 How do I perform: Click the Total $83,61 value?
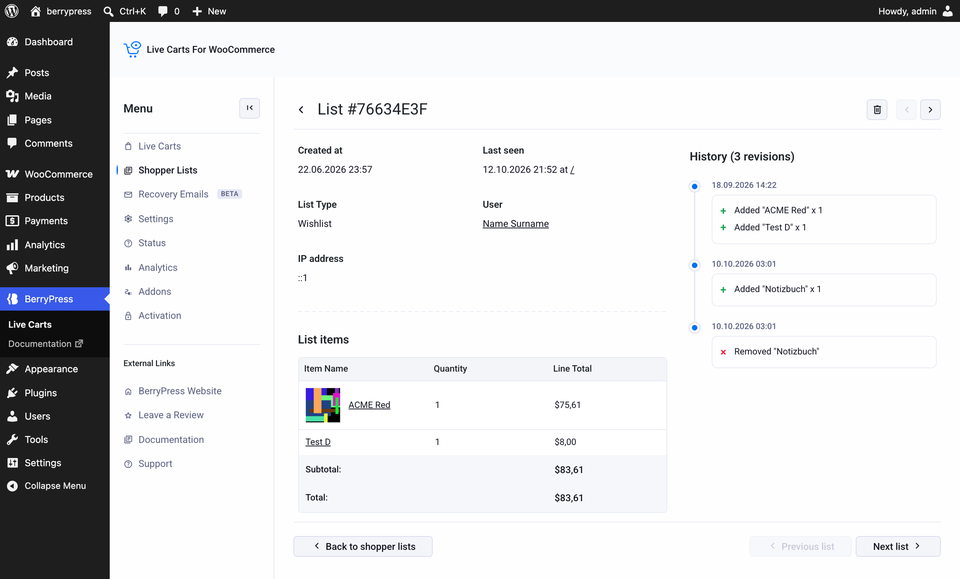point(569,498)
